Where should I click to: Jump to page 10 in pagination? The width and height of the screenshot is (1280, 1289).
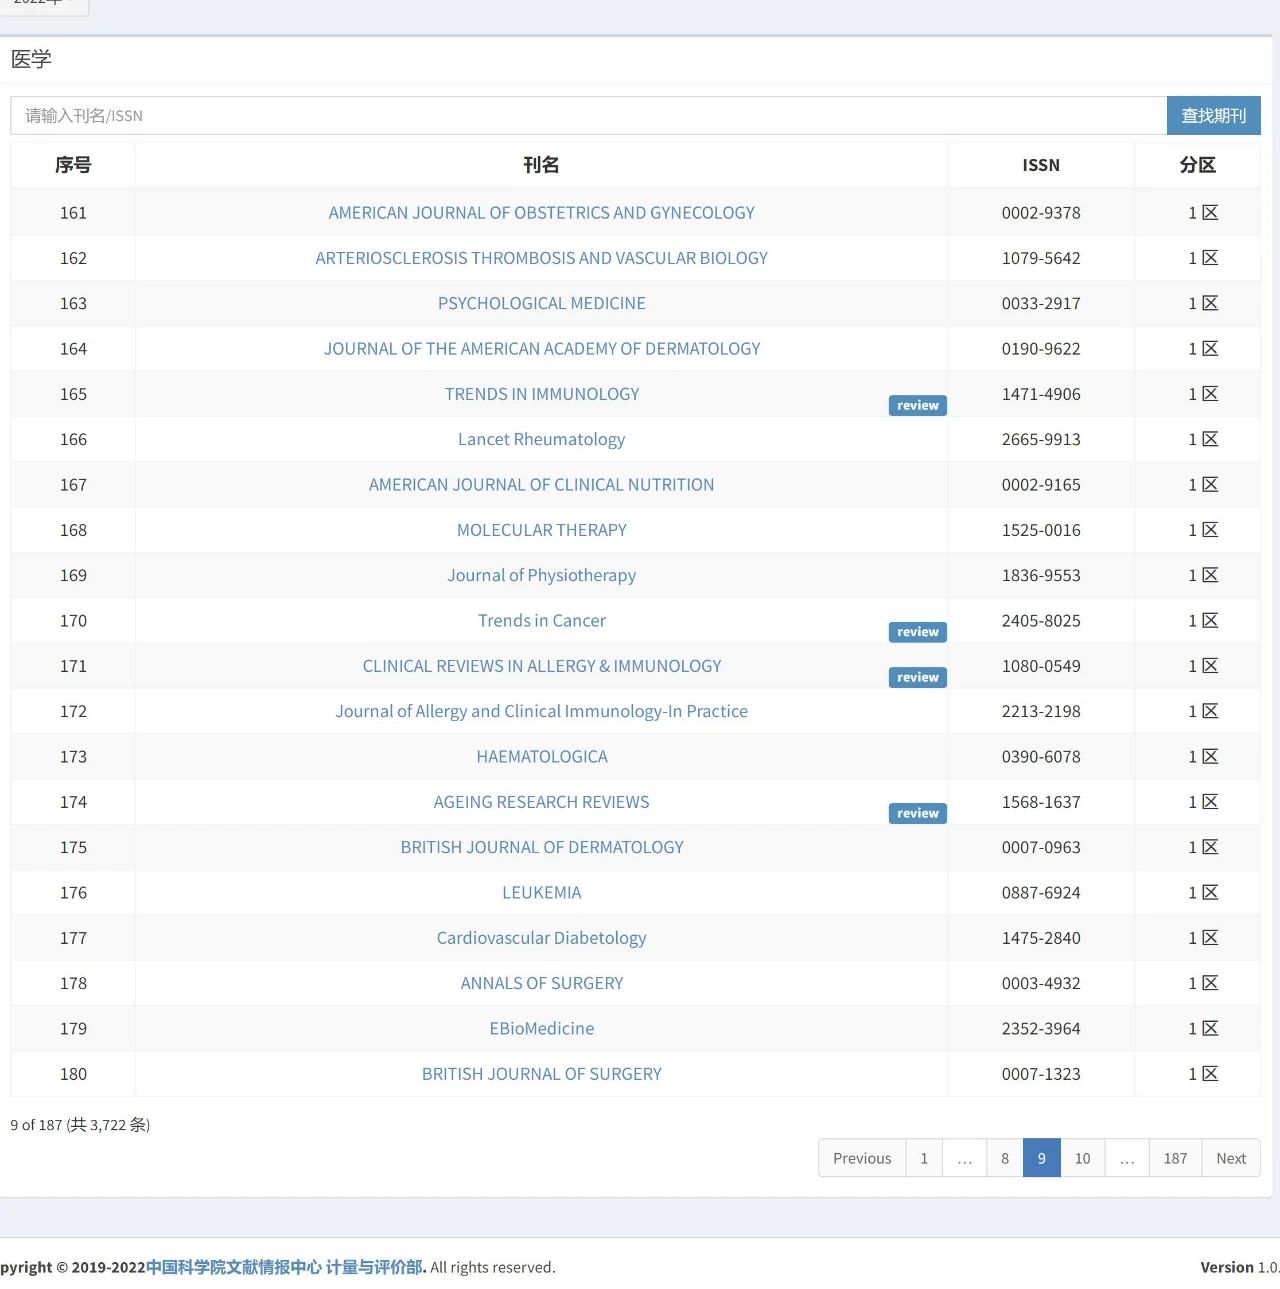coord(1082,1158)
